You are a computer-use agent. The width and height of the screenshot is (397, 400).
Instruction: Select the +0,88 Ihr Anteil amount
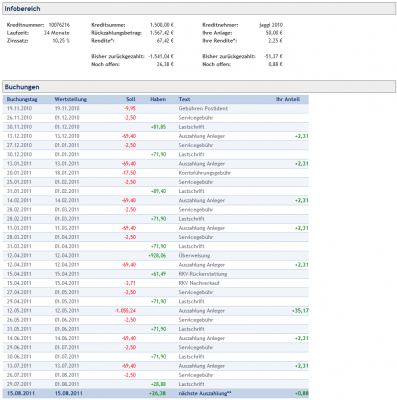[x=301, y=393]
